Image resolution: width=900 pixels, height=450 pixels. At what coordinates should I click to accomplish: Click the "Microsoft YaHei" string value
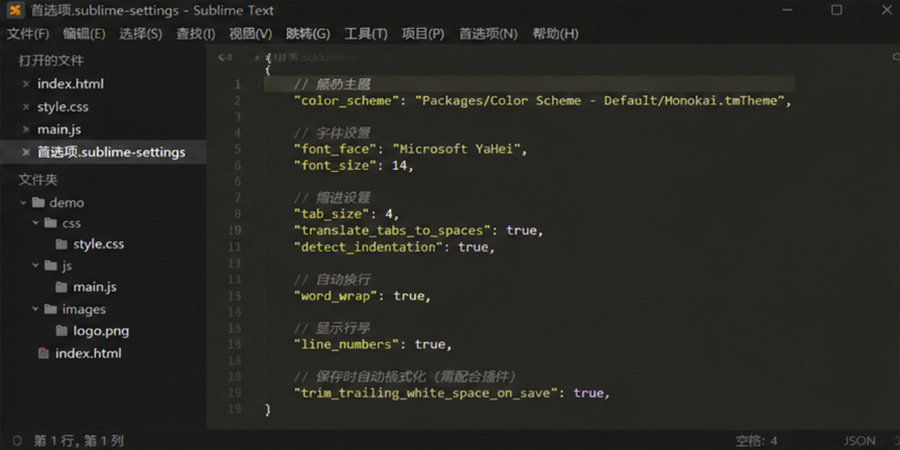pos(456,149)
